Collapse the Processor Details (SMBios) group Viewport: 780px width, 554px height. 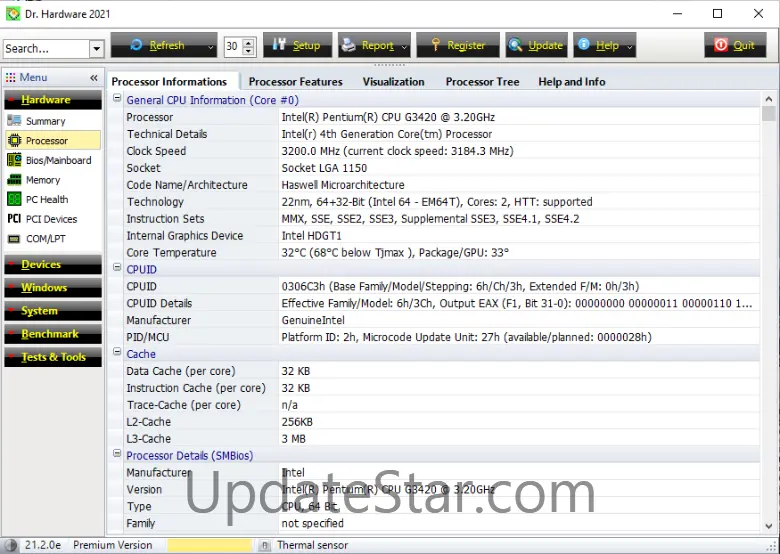click(117, 453)
